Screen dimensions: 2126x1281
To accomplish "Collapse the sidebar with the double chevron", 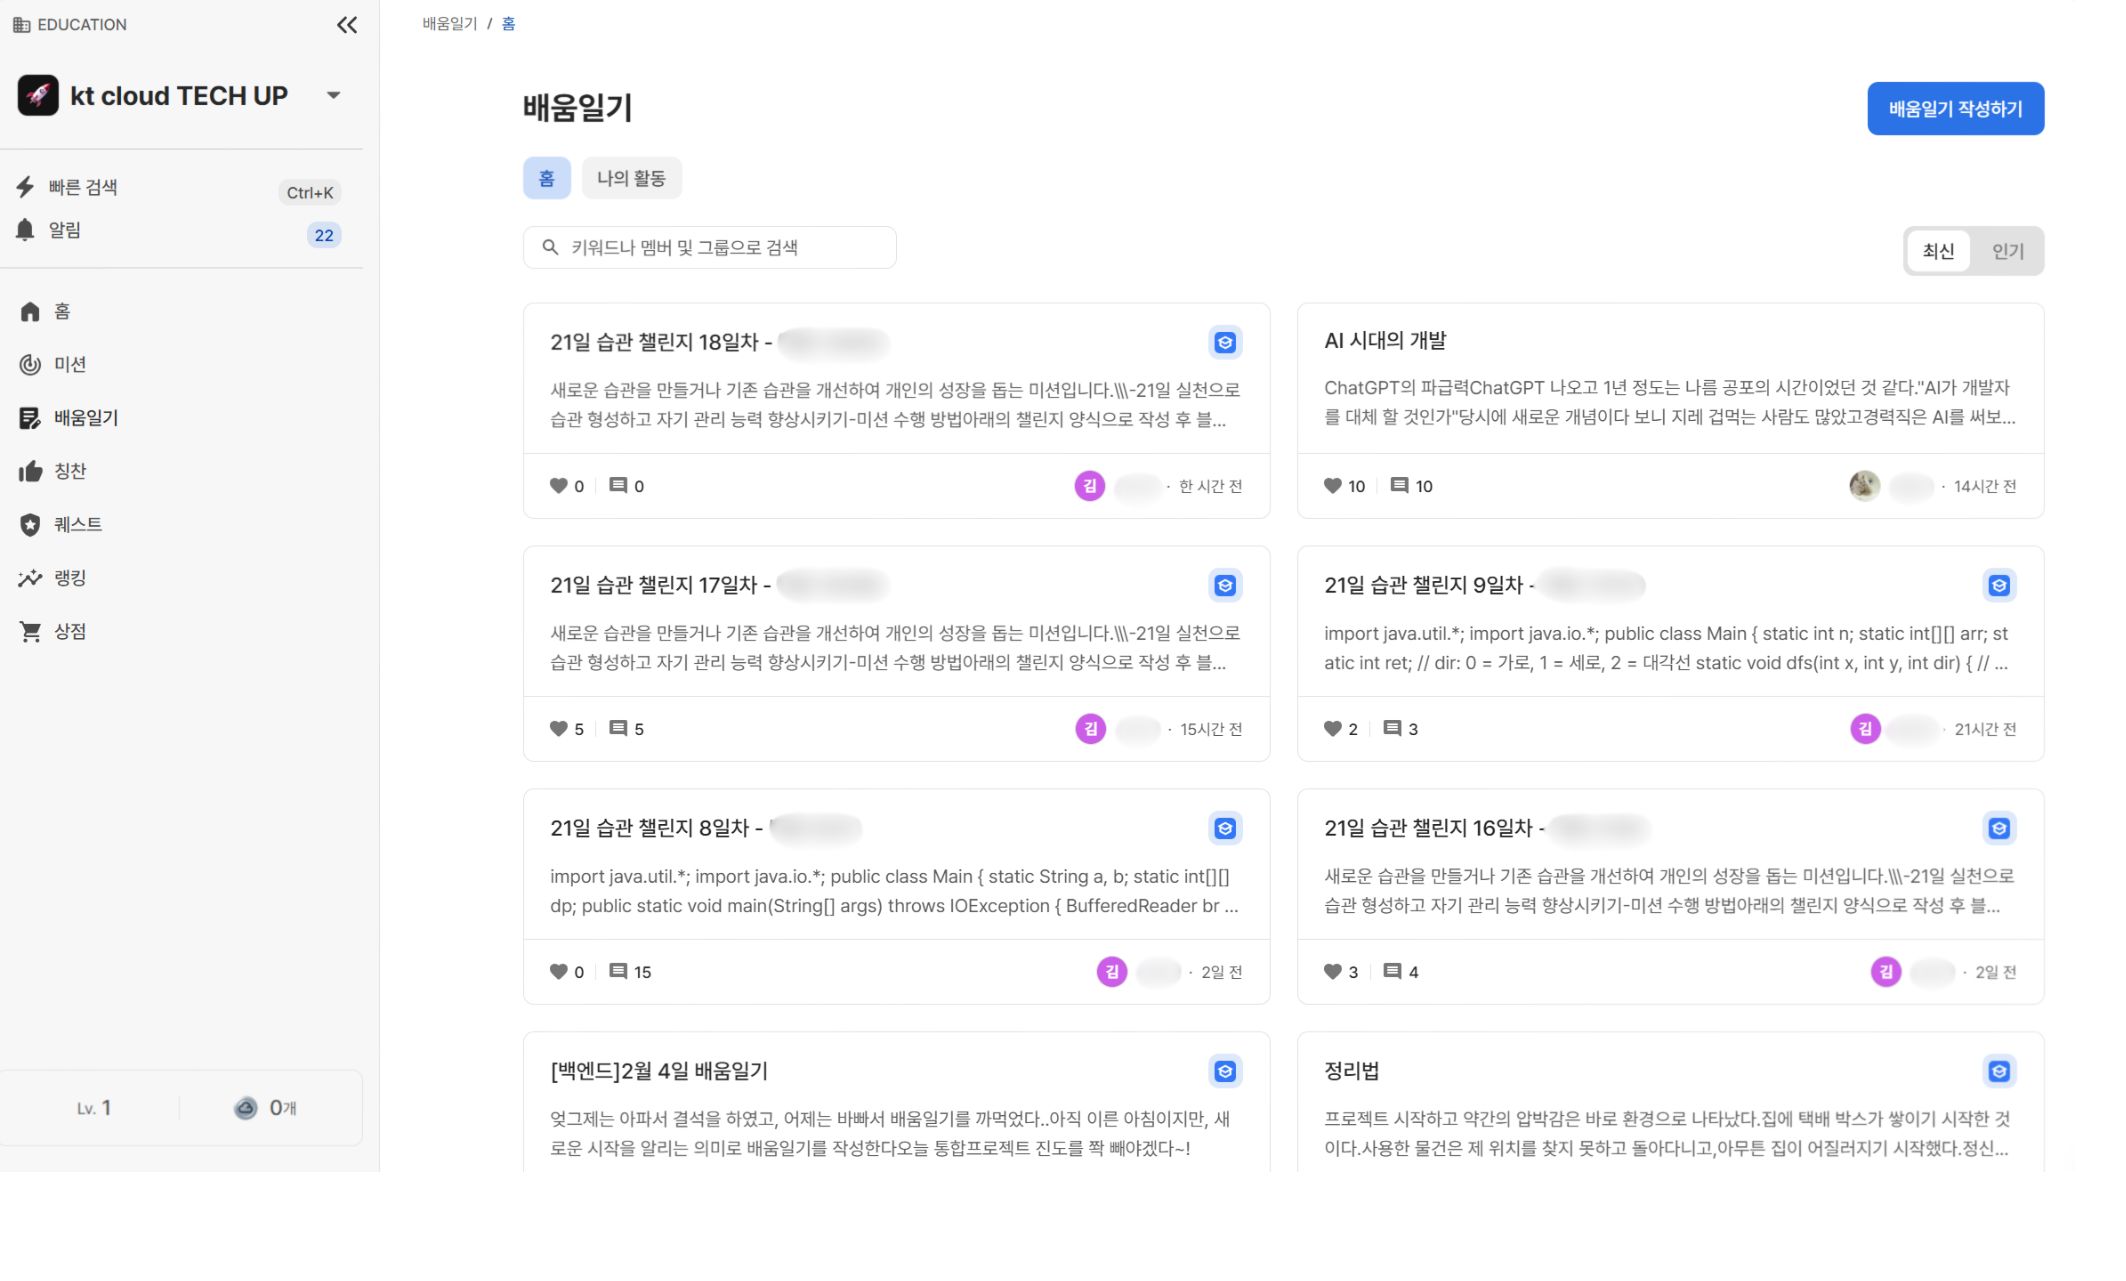I will 346,26.
